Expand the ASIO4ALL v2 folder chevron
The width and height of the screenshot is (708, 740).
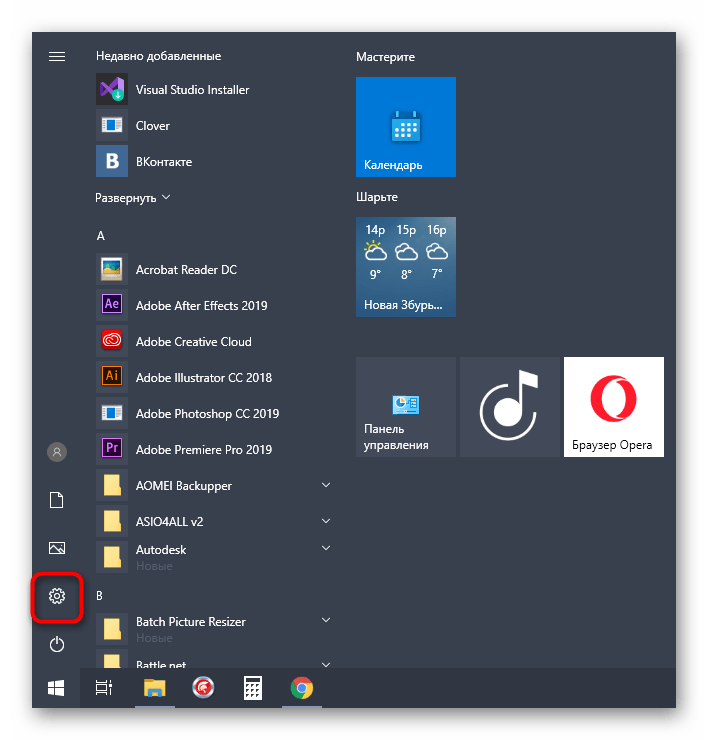pyautogui.click(x=326, y=521)
